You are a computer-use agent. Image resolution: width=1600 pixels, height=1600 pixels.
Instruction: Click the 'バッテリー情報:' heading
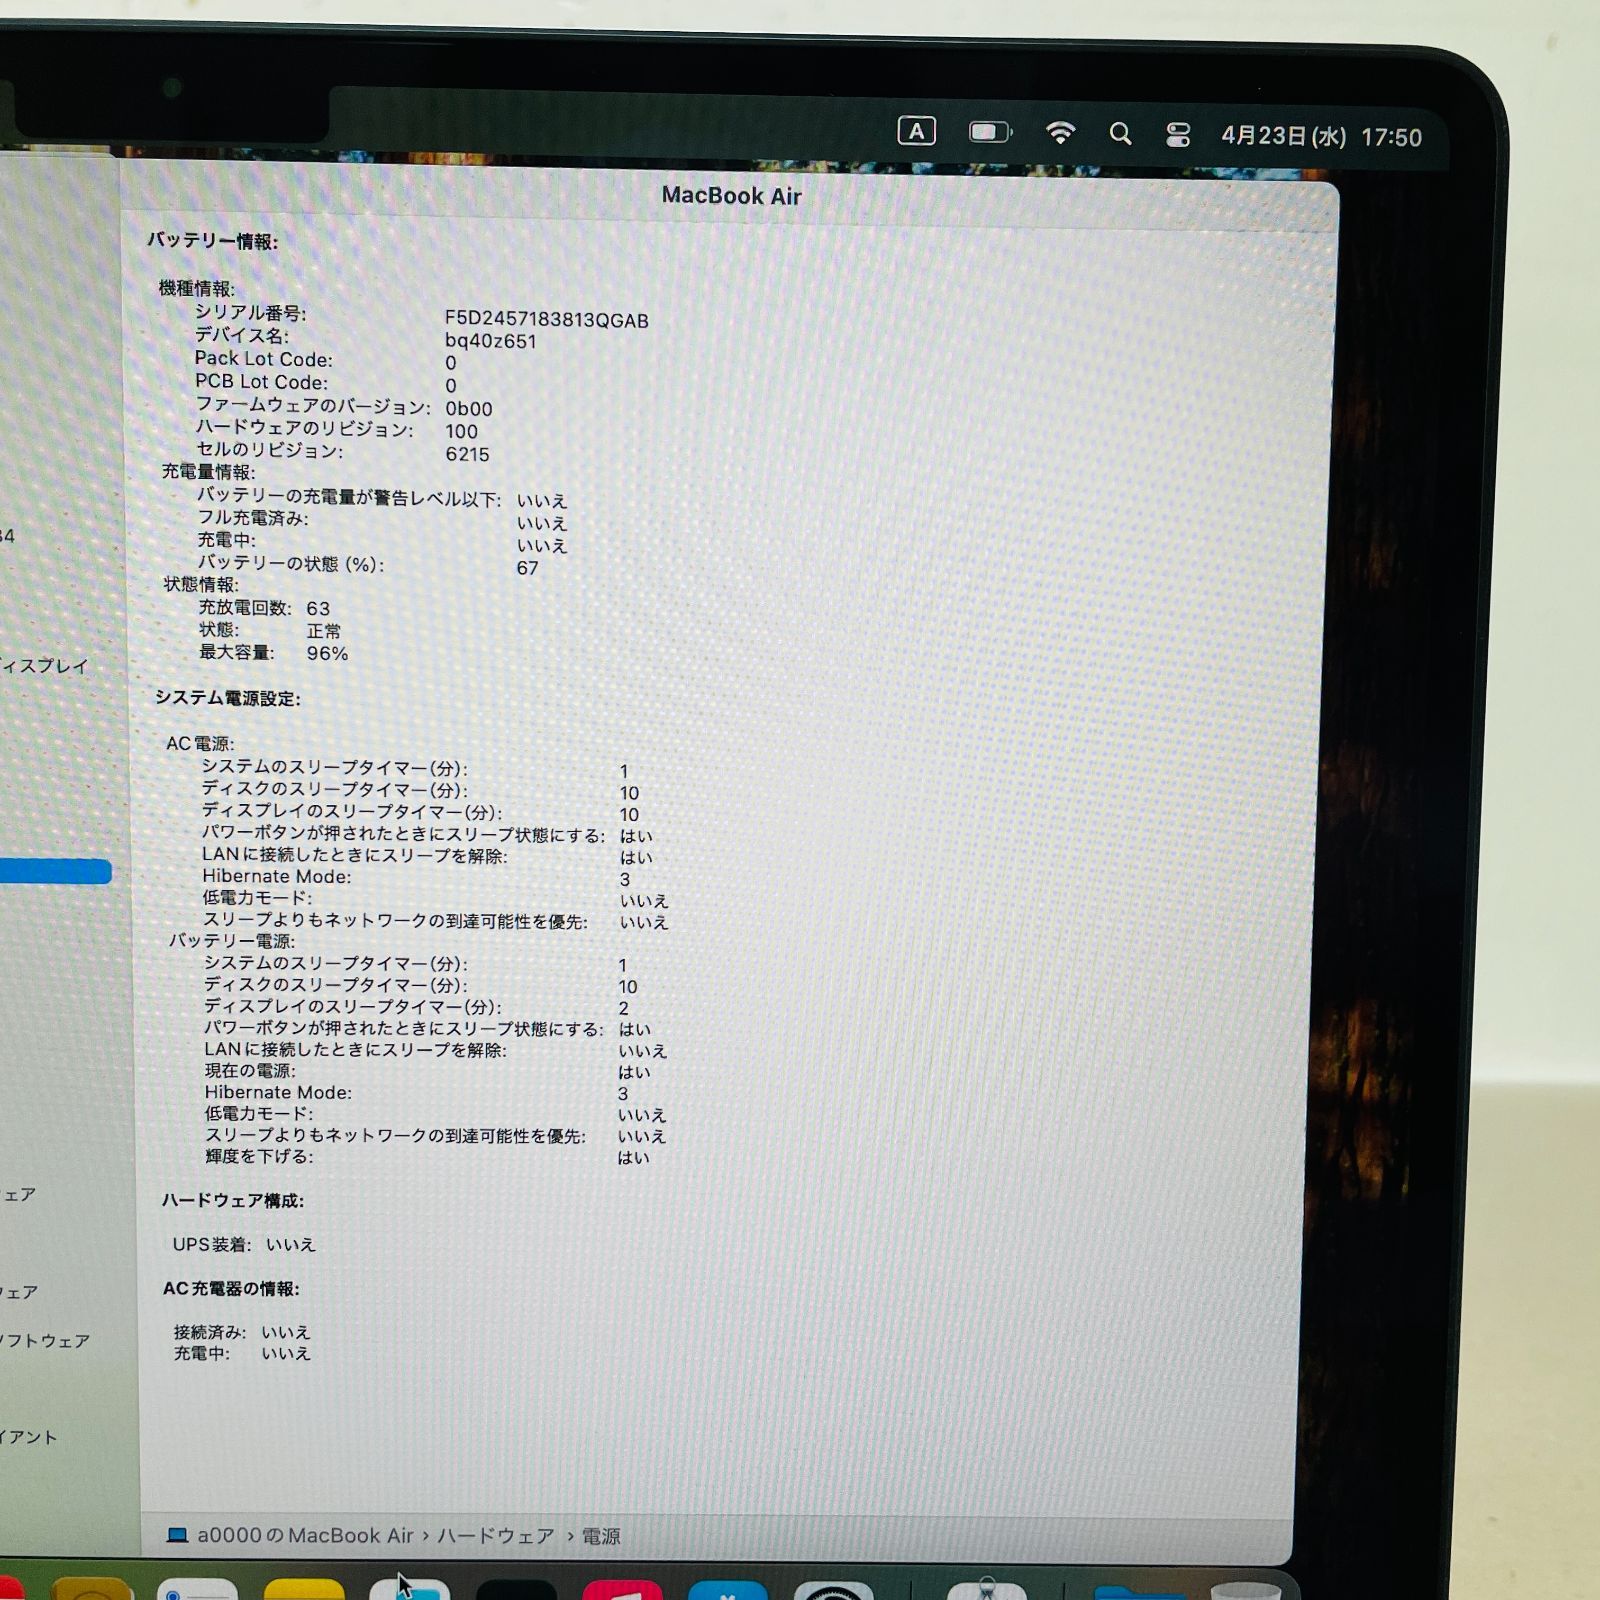[213, 241]
